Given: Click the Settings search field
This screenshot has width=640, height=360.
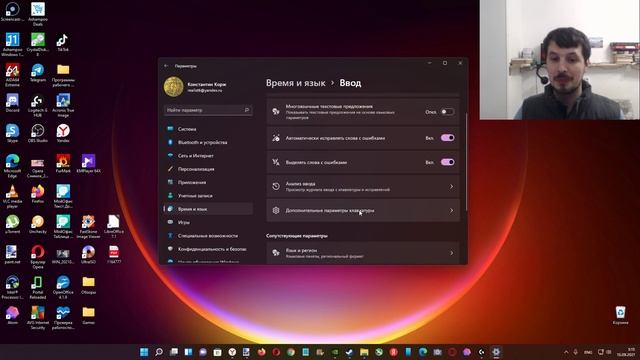Looking at the screenshot, I should tap(208, 110).
